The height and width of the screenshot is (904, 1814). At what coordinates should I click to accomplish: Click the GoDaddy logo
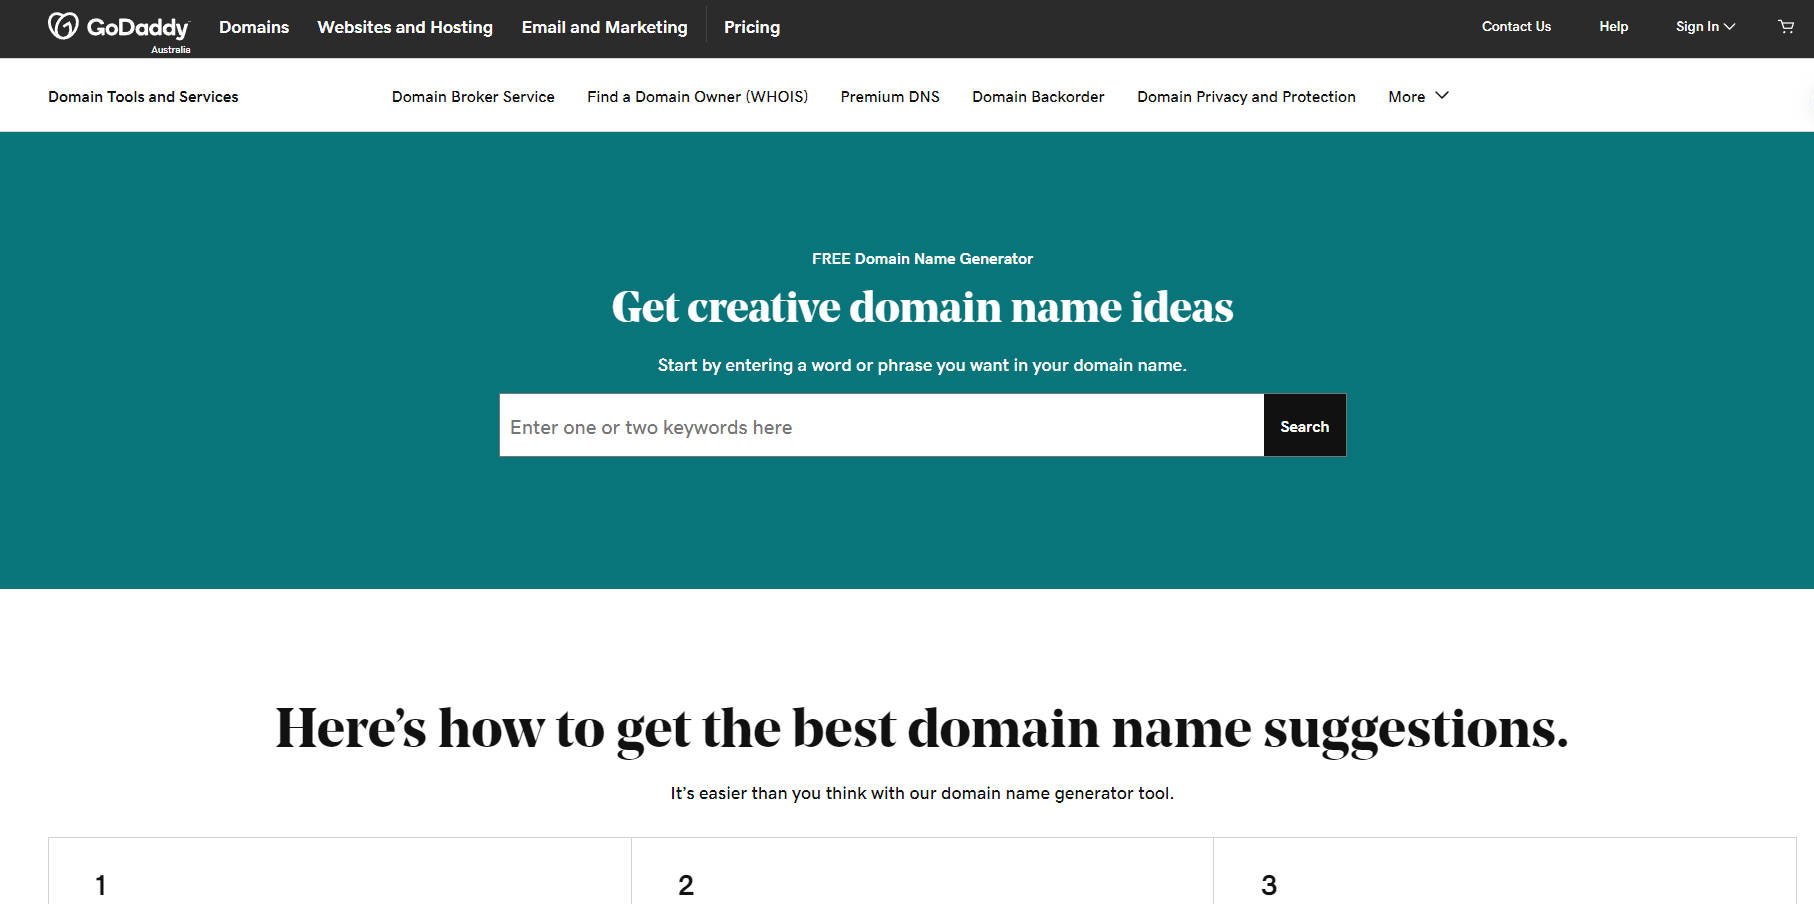coord(118,26)
